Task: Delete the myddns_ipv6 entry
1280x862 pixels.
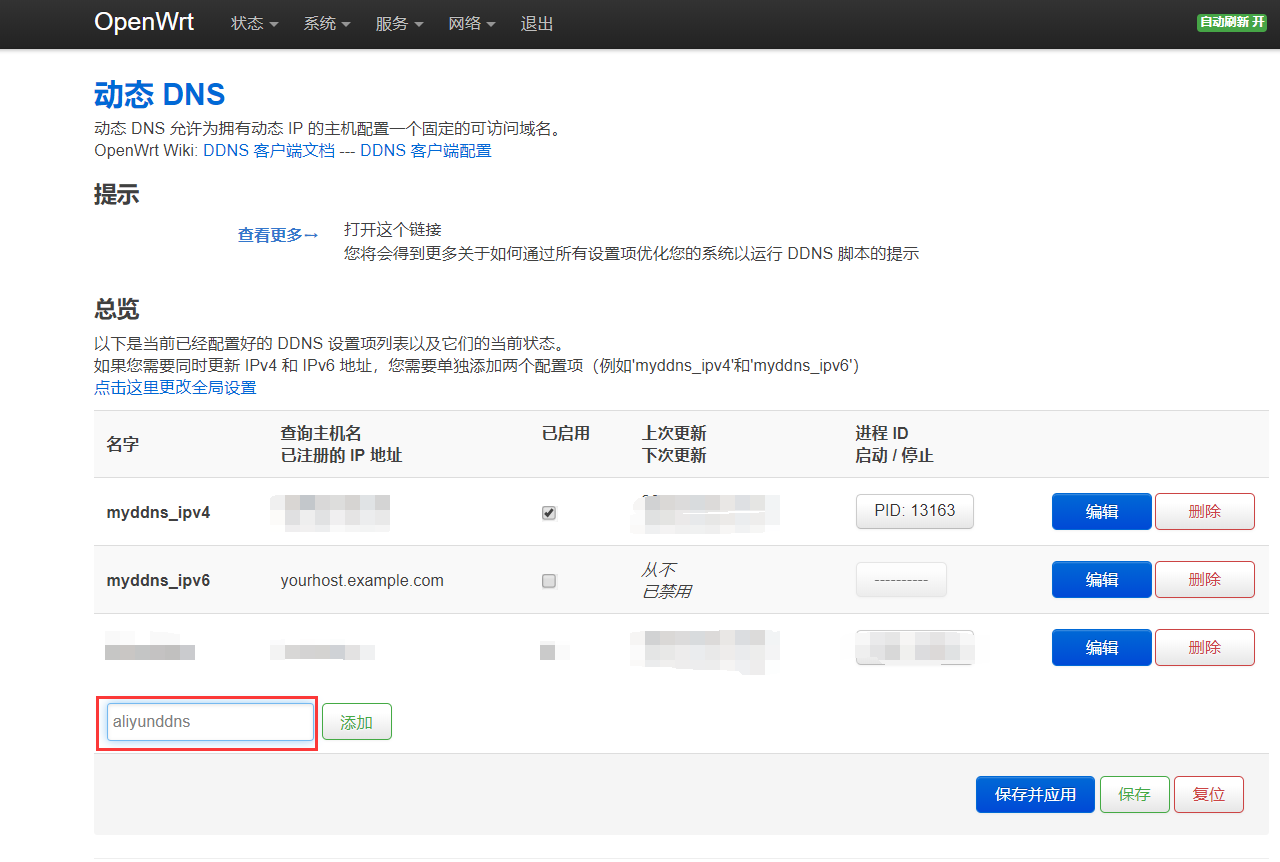Action: coord(1204,579)
